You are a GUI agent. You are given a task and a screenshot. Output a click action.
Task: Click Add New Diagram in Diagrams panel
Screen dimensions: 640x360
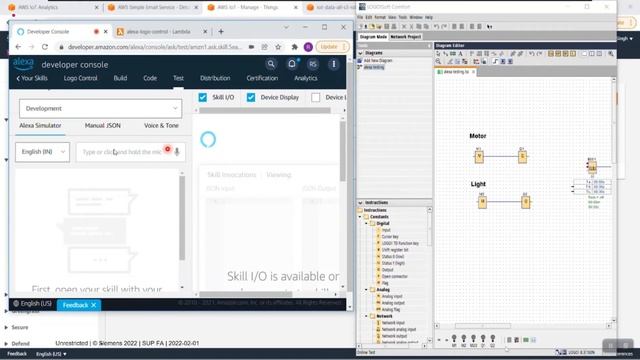click(378, 60)
